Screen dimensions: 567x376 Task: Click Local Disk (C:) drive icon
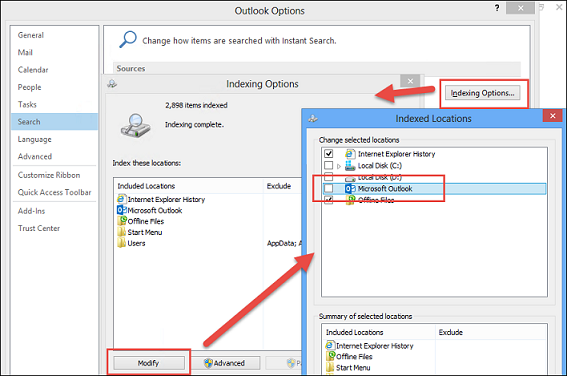[x=350, y=166]
